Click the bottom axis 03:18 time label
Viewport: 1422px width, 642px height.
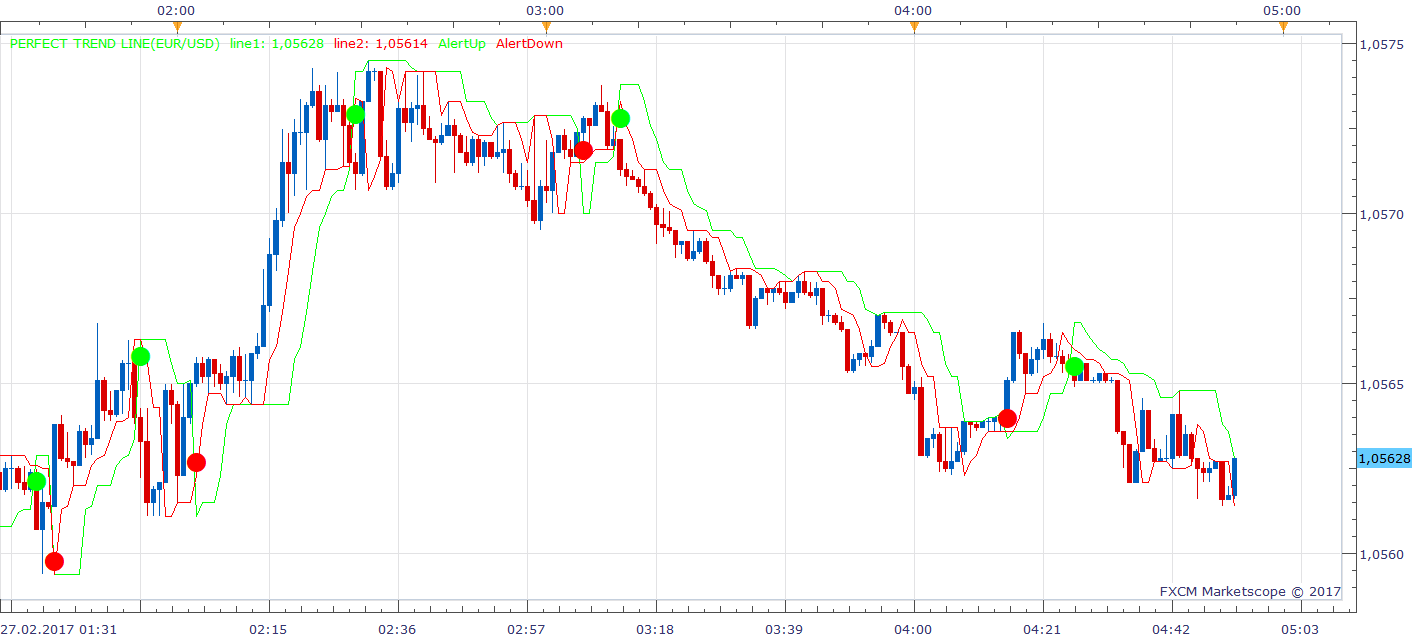pyautogui.click(x=656, y=629)
